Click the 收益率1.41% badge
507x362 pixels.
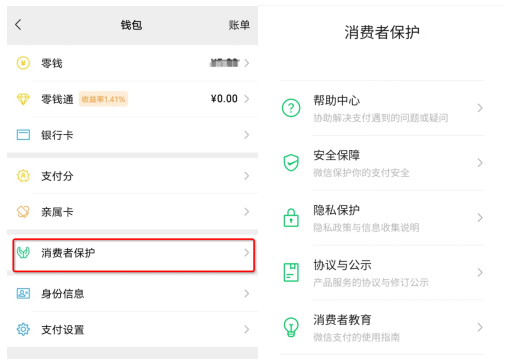(103, 99)
